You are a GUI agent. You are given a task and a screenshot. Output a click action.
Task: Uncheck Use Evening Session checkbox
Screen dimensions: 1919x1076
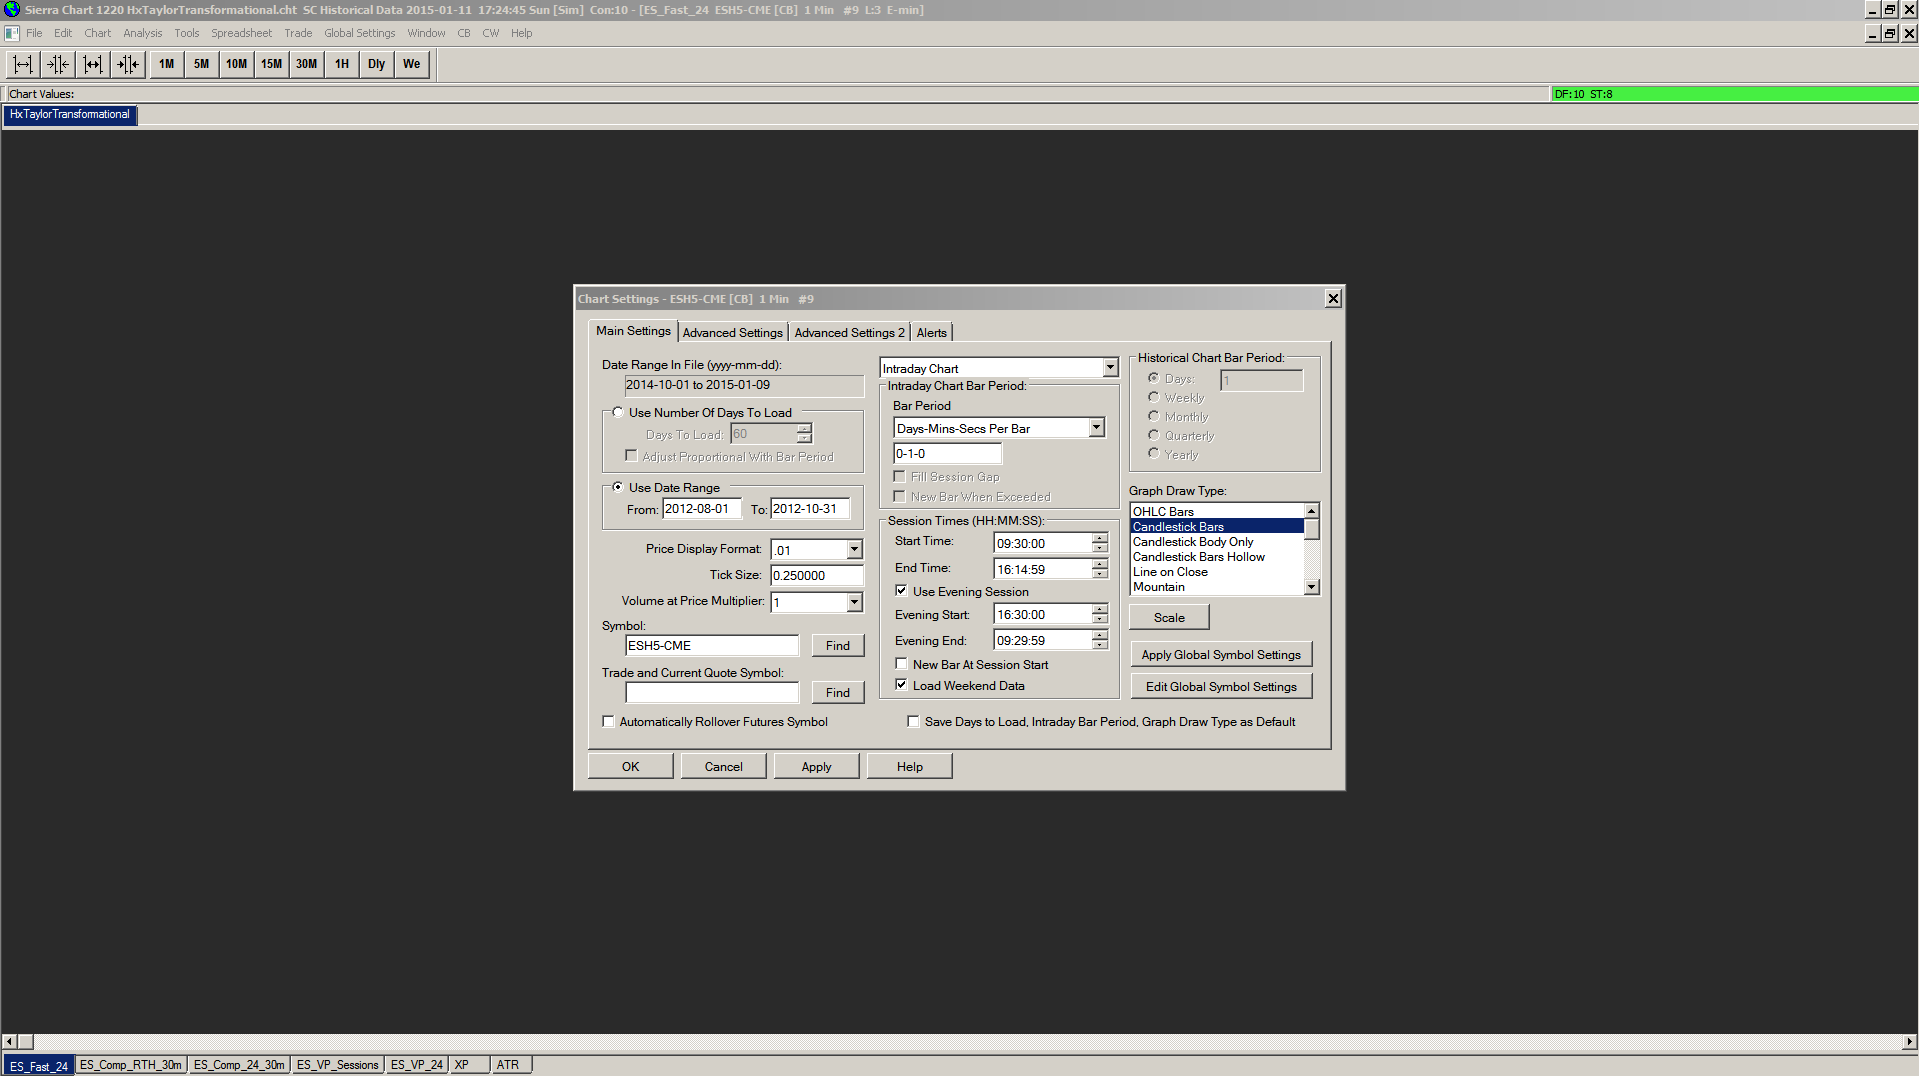tap(901, 591)
